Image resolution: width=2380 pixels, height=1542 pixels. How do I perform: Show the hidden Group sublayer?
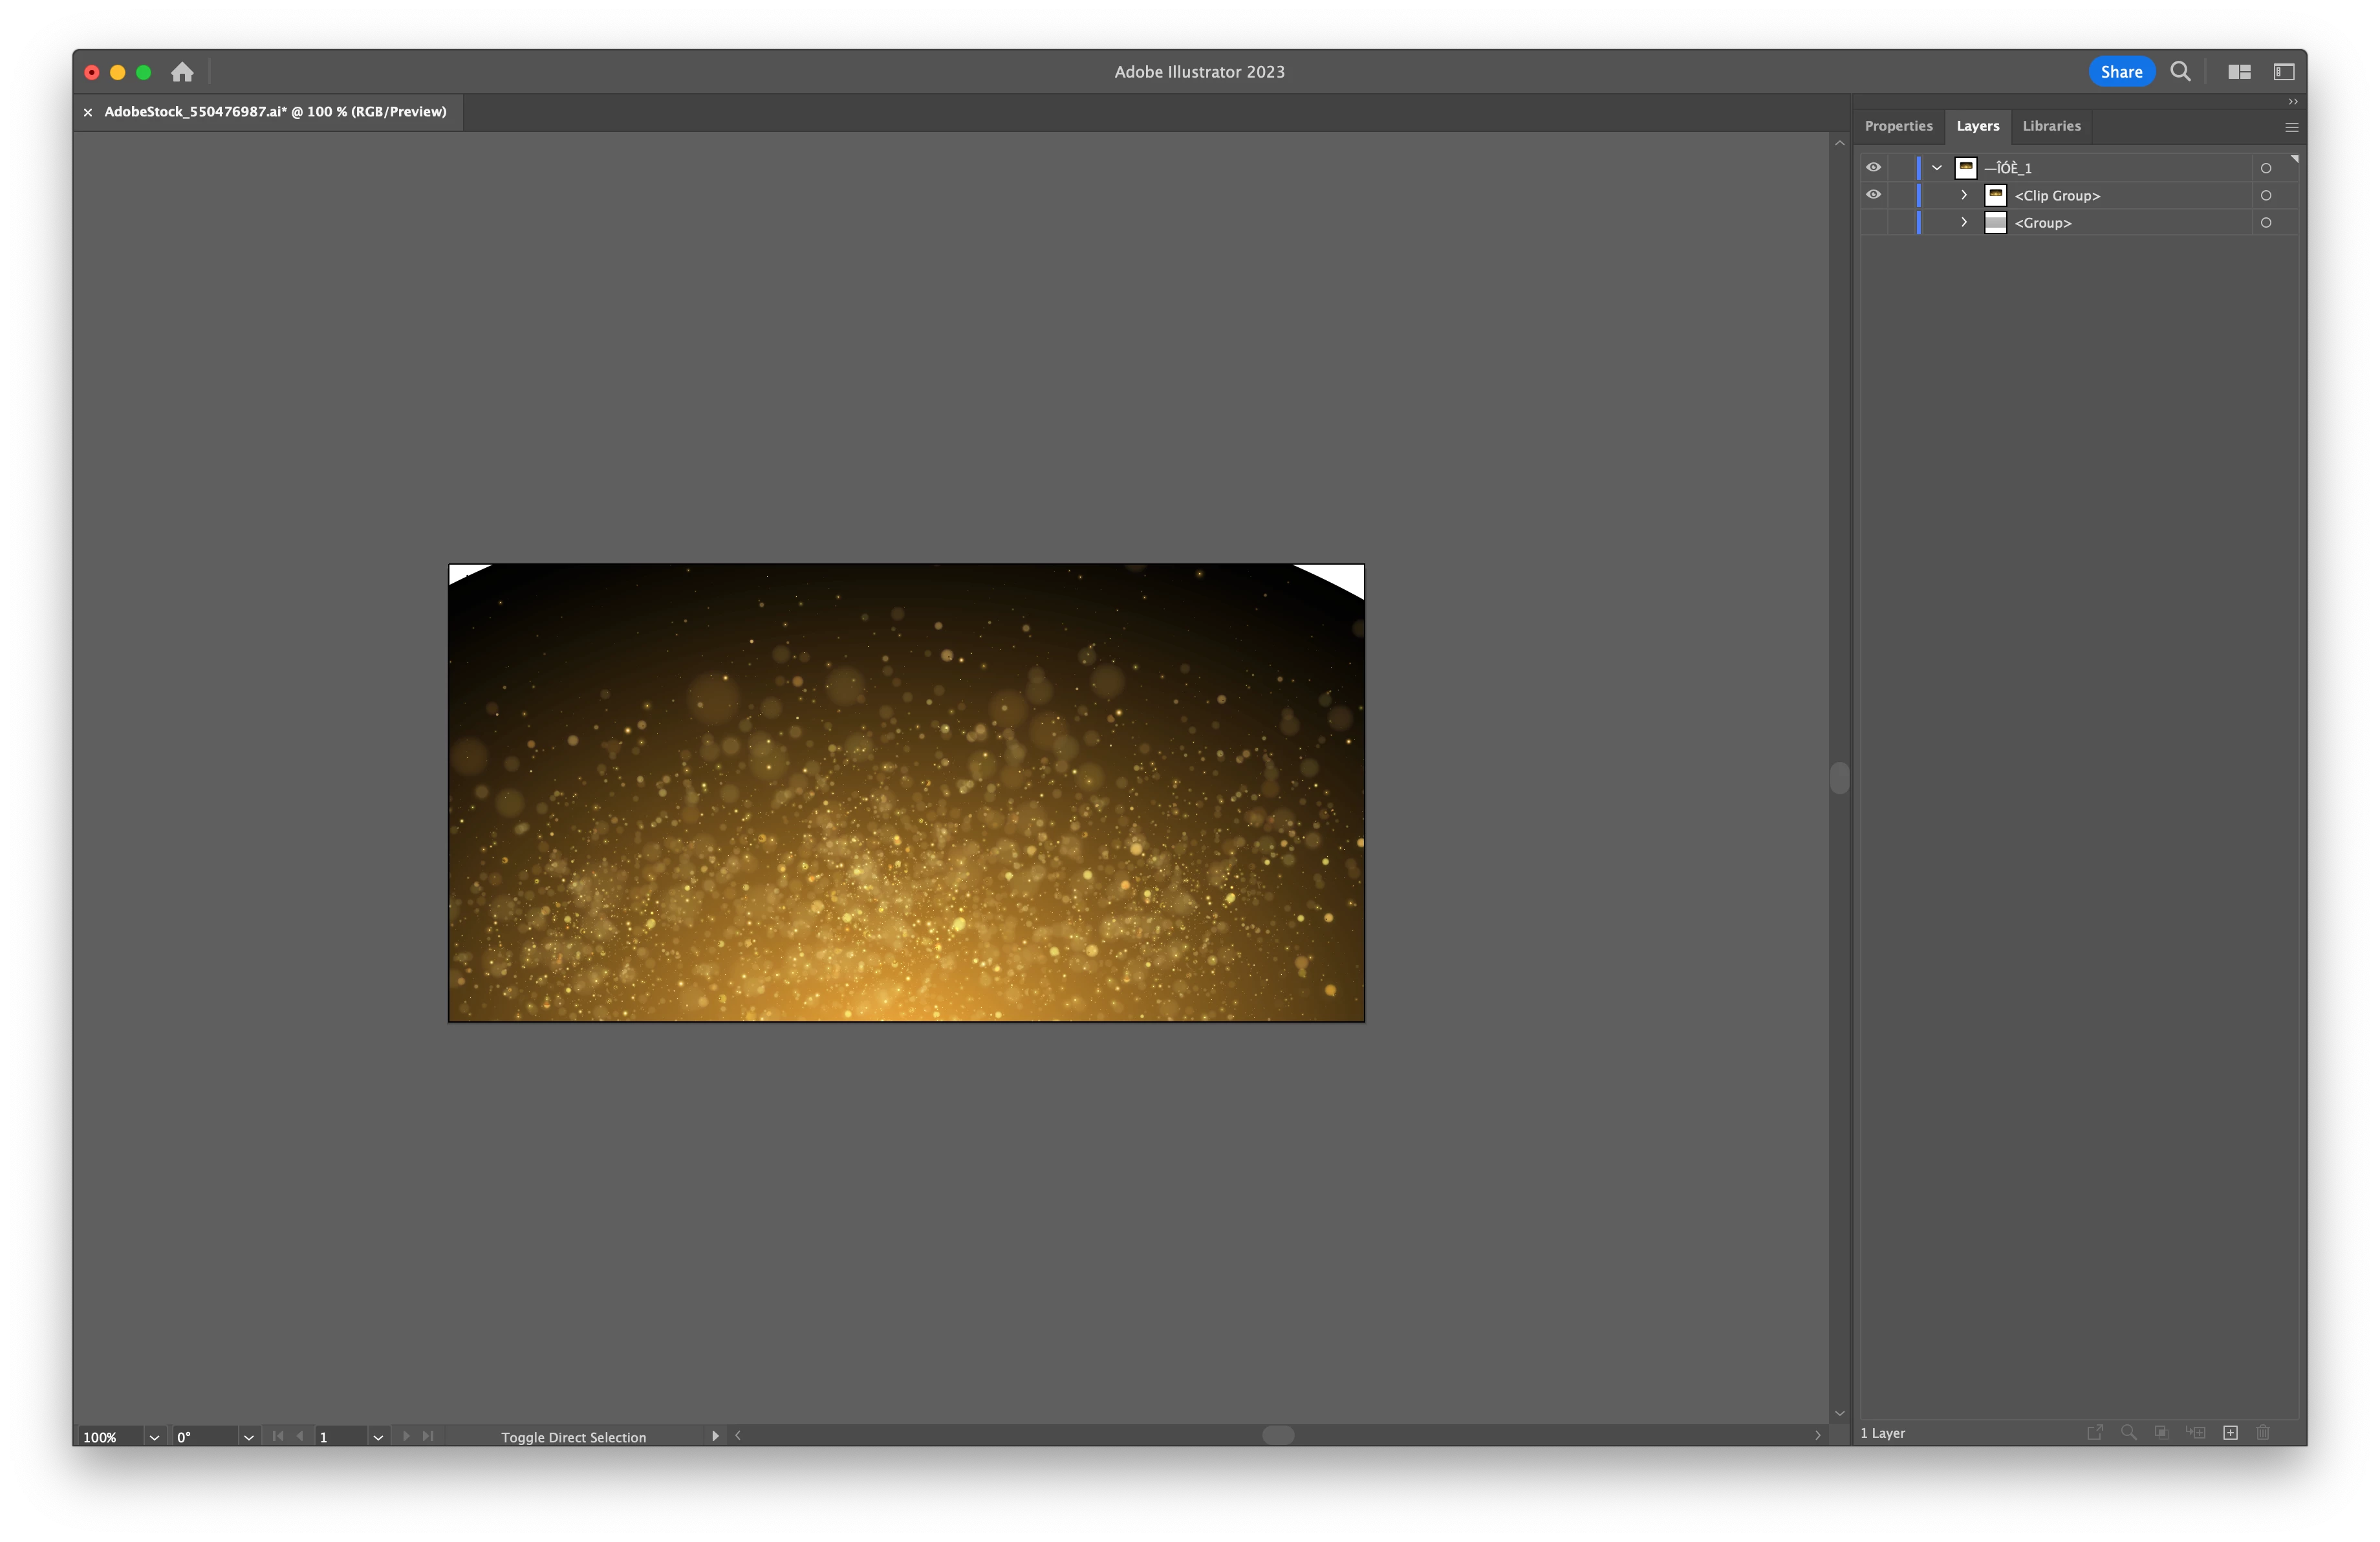click(x=1873, y=223)
